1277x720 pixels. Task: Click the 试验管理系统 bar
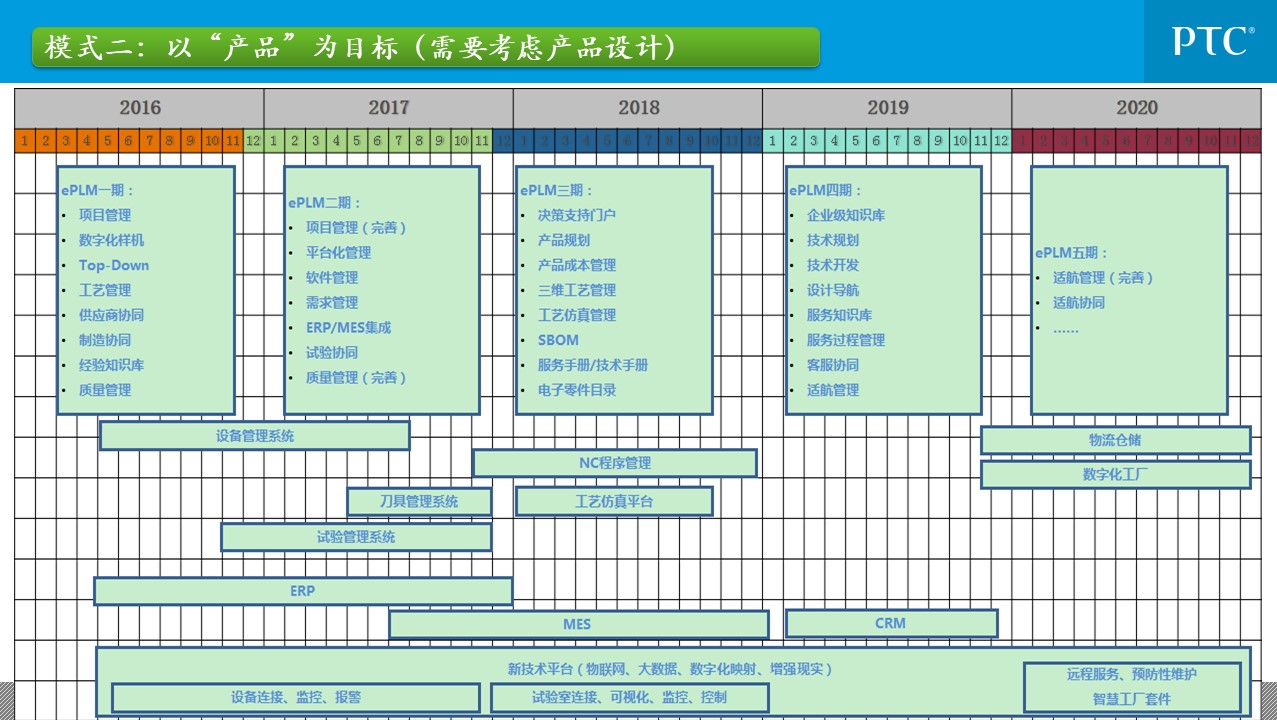356,537
